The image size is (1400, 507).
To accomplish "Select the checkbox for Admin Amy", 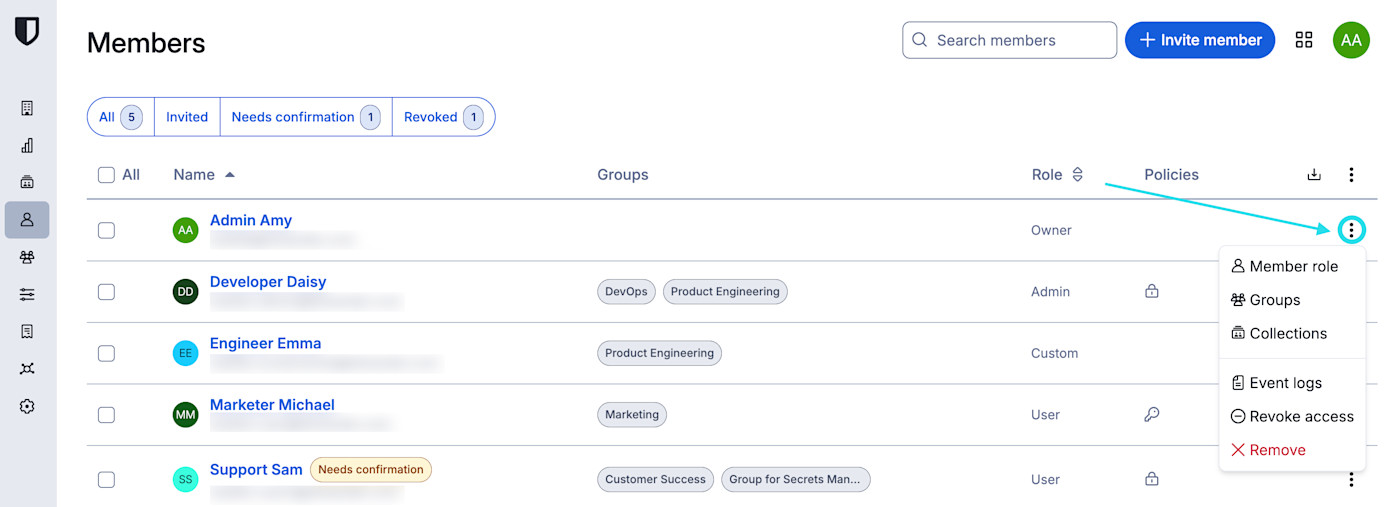I will (x=106, y=231).
